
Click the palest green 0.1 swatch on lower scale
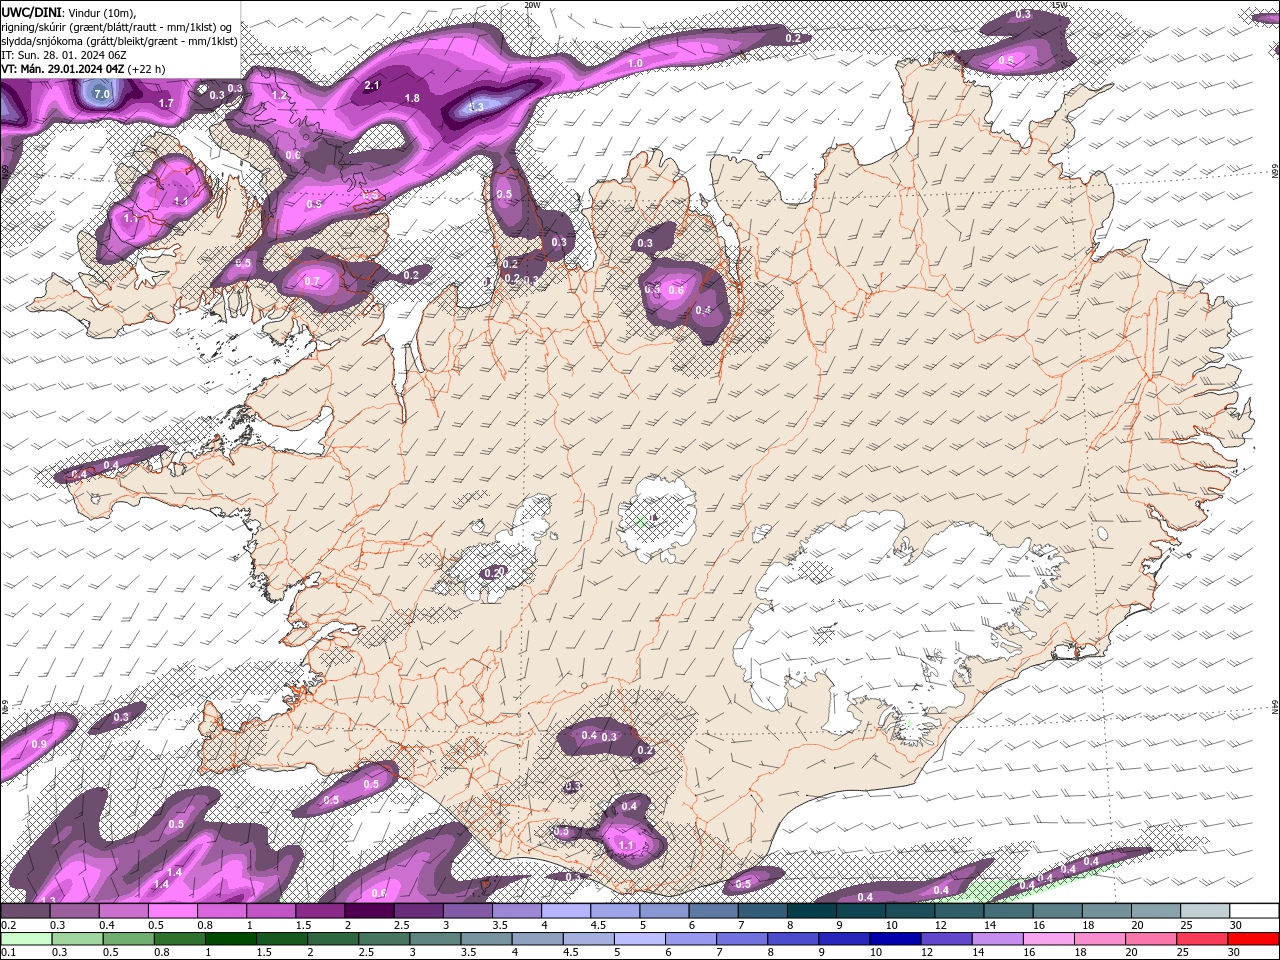(x=25, y=939)
